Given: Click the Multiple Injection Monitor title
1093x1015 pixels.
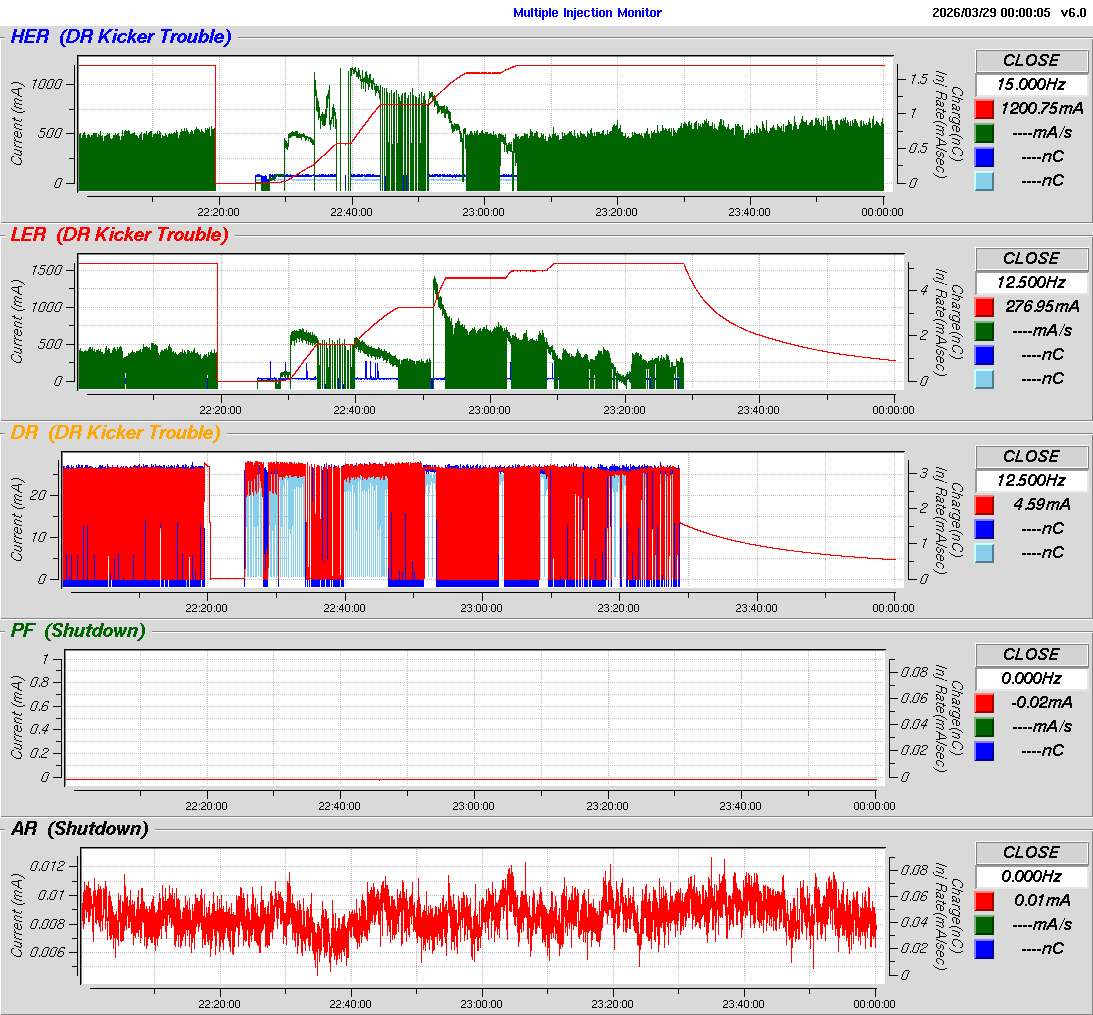Looking at the screenshot, I should [587, 13].
